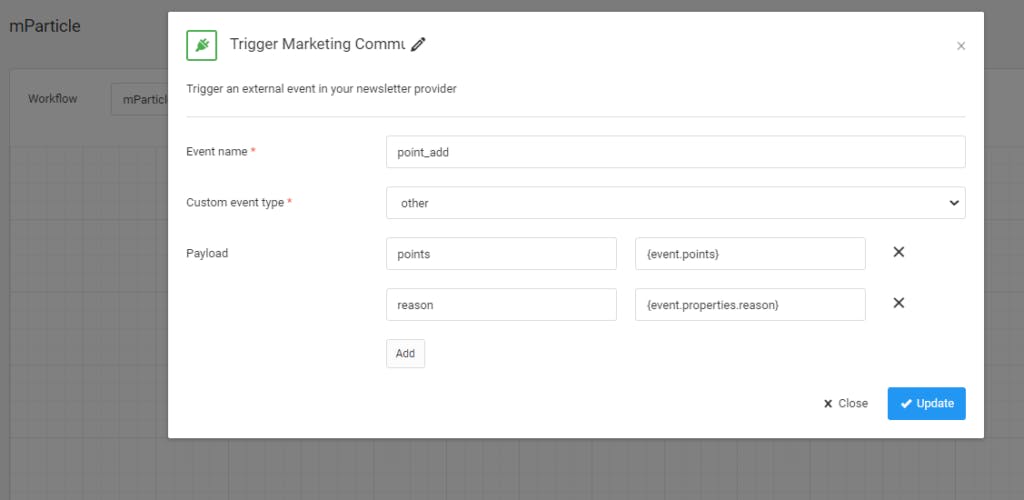Click the Trigger Marketing Commu title text

(317, 44)
